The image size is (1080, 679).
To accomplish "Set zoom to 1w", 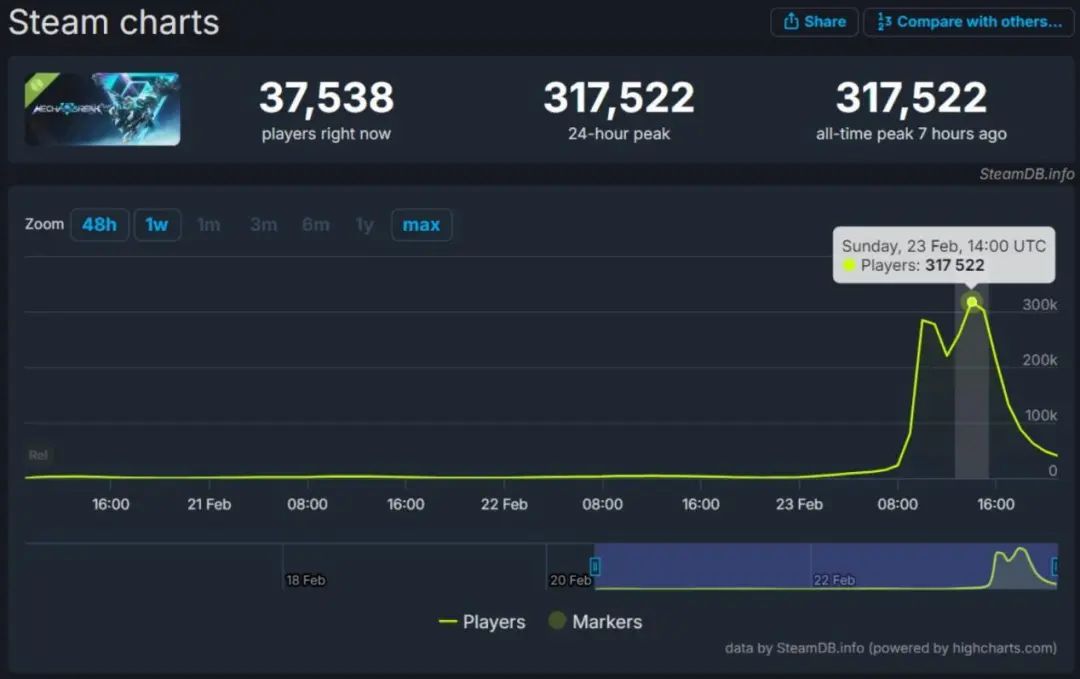I will click(157, 224).
